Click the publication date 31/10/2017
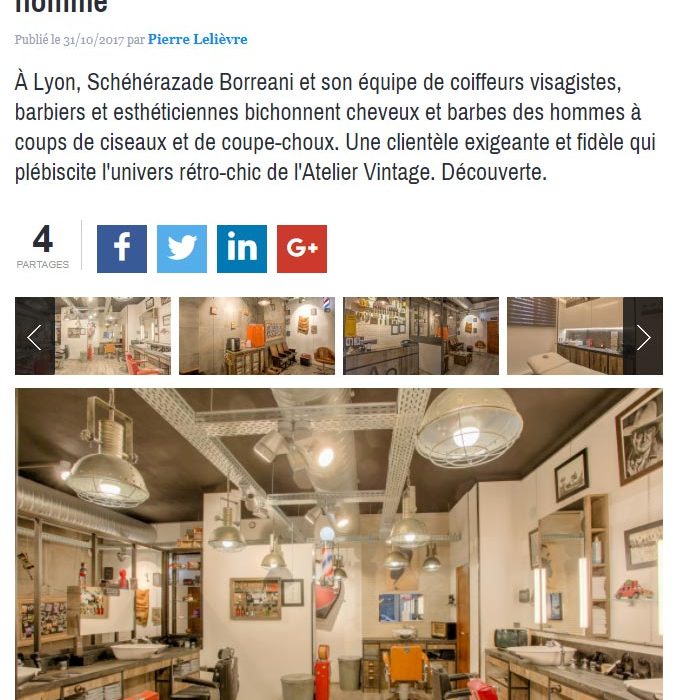The width and height of the screenshot is (678, 700). tap(93, 40)
